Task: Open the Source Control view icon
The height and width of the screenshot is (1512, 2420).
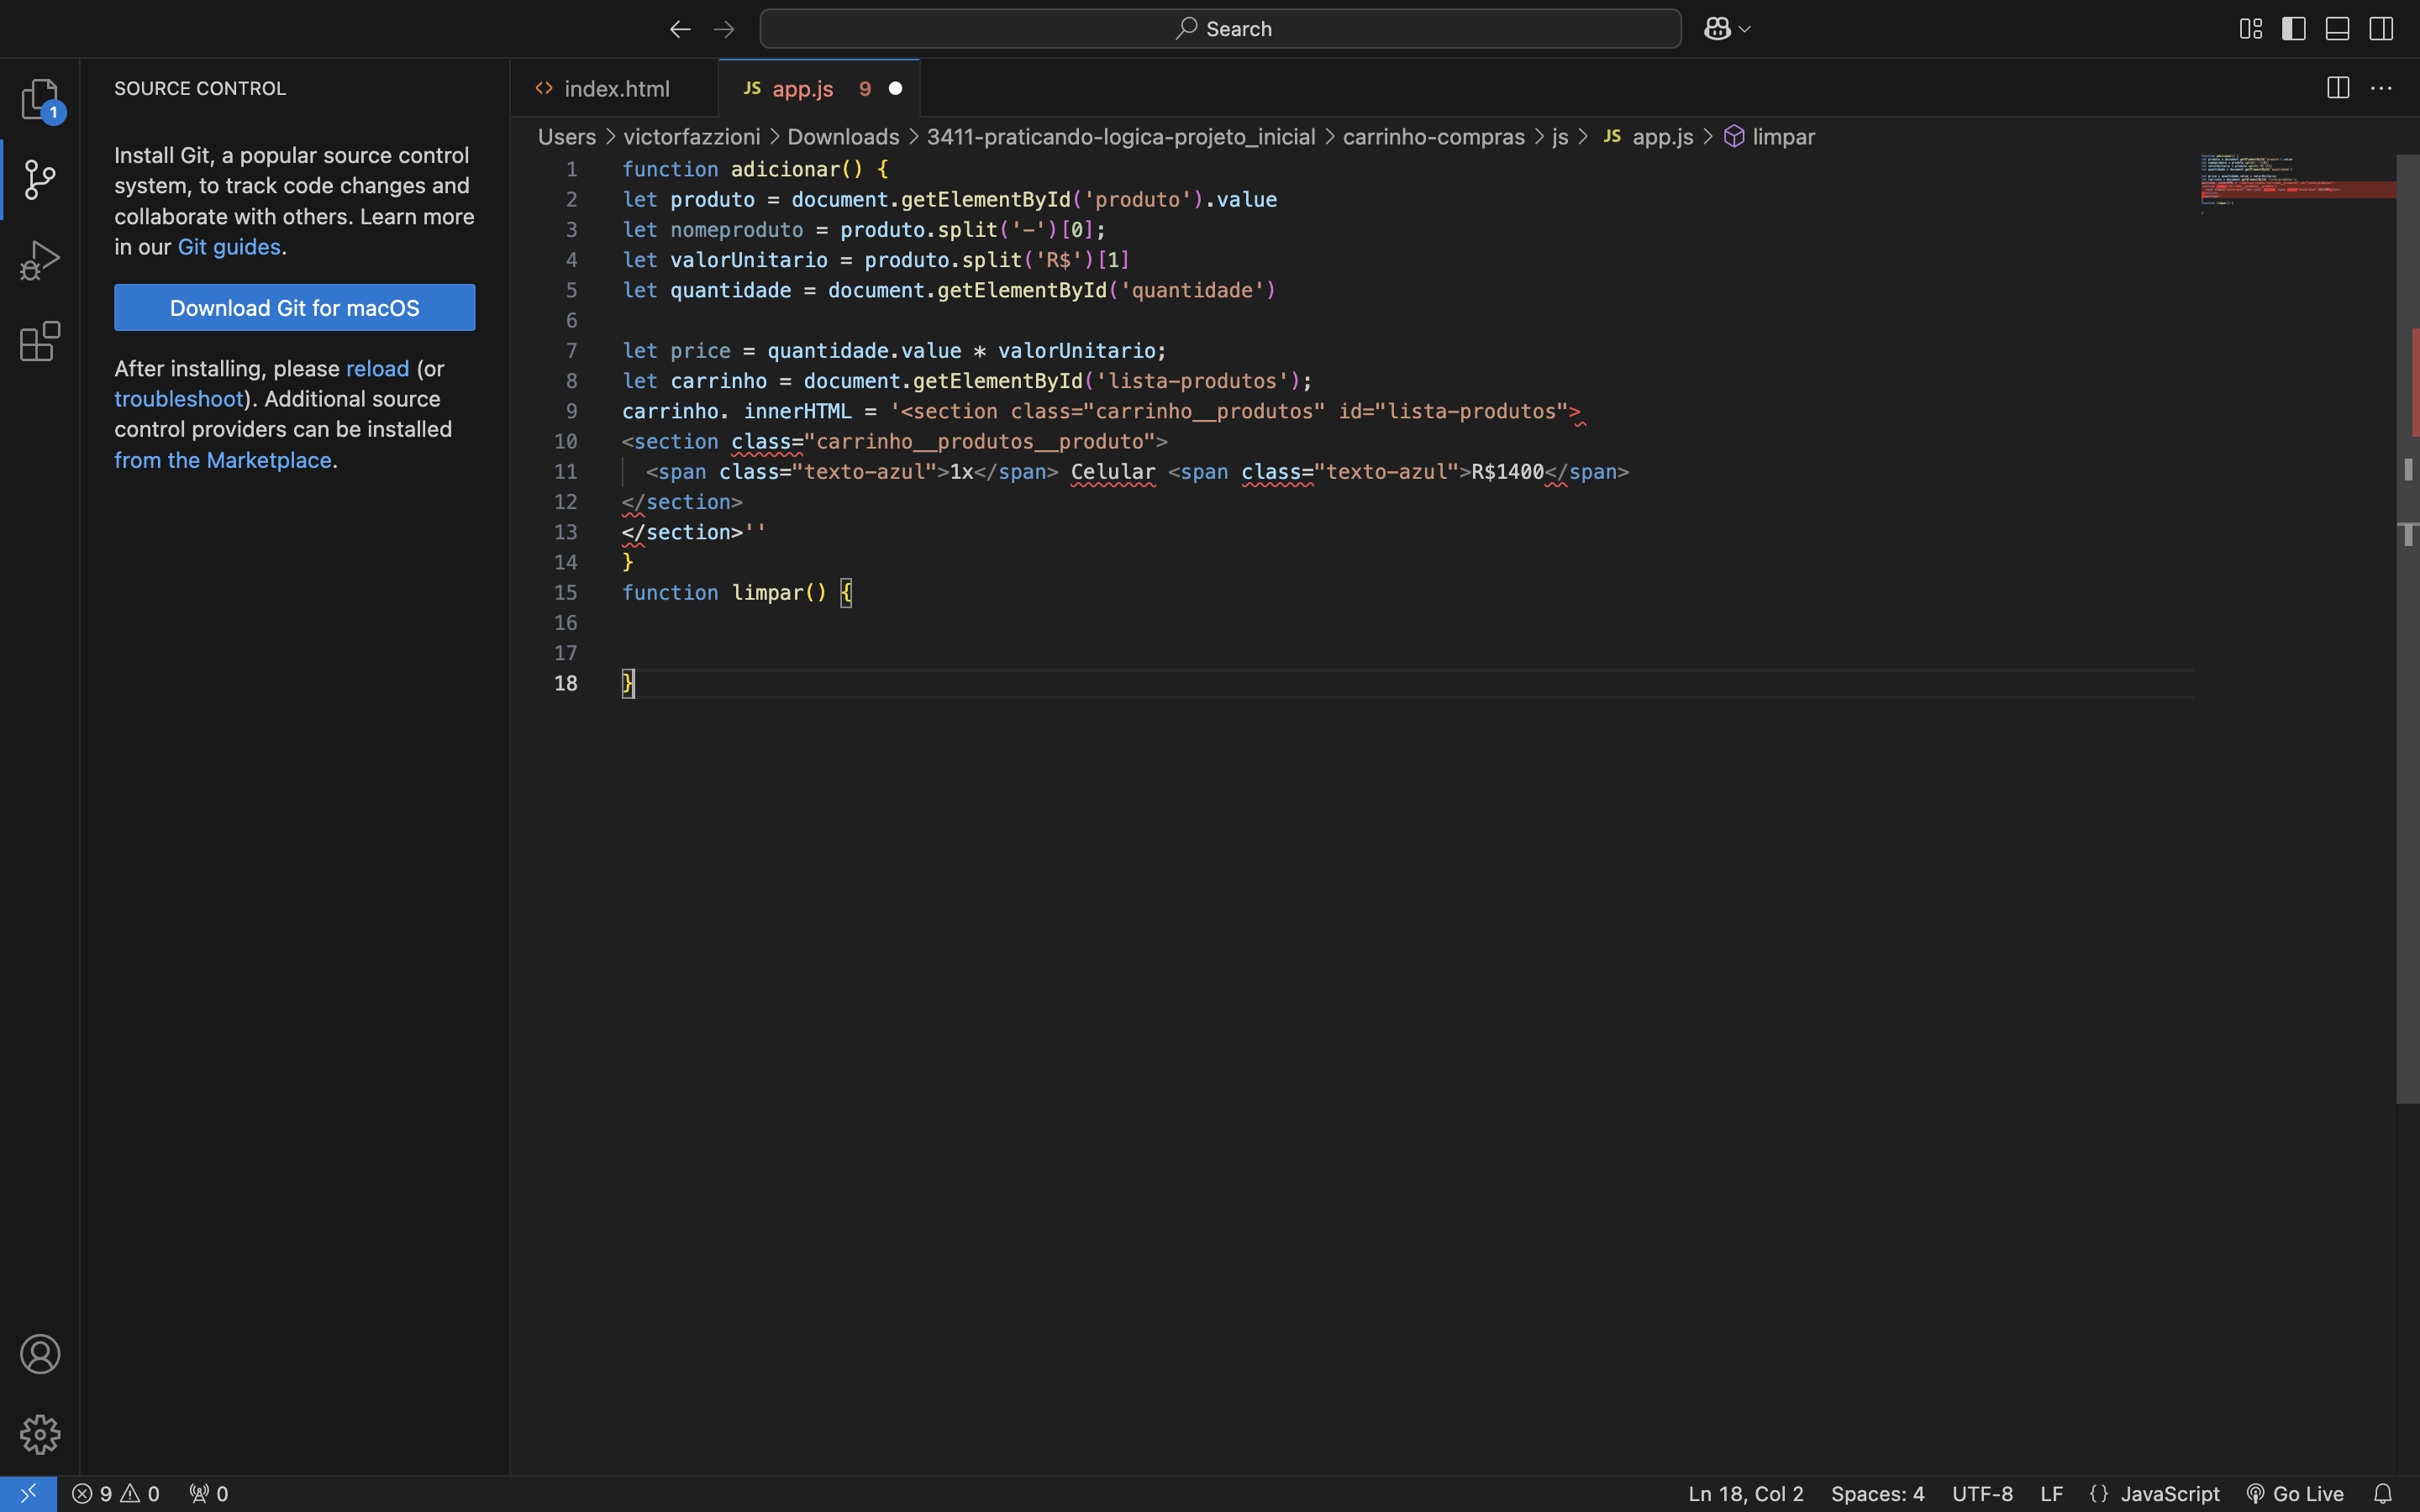Action: coord(40,180)
